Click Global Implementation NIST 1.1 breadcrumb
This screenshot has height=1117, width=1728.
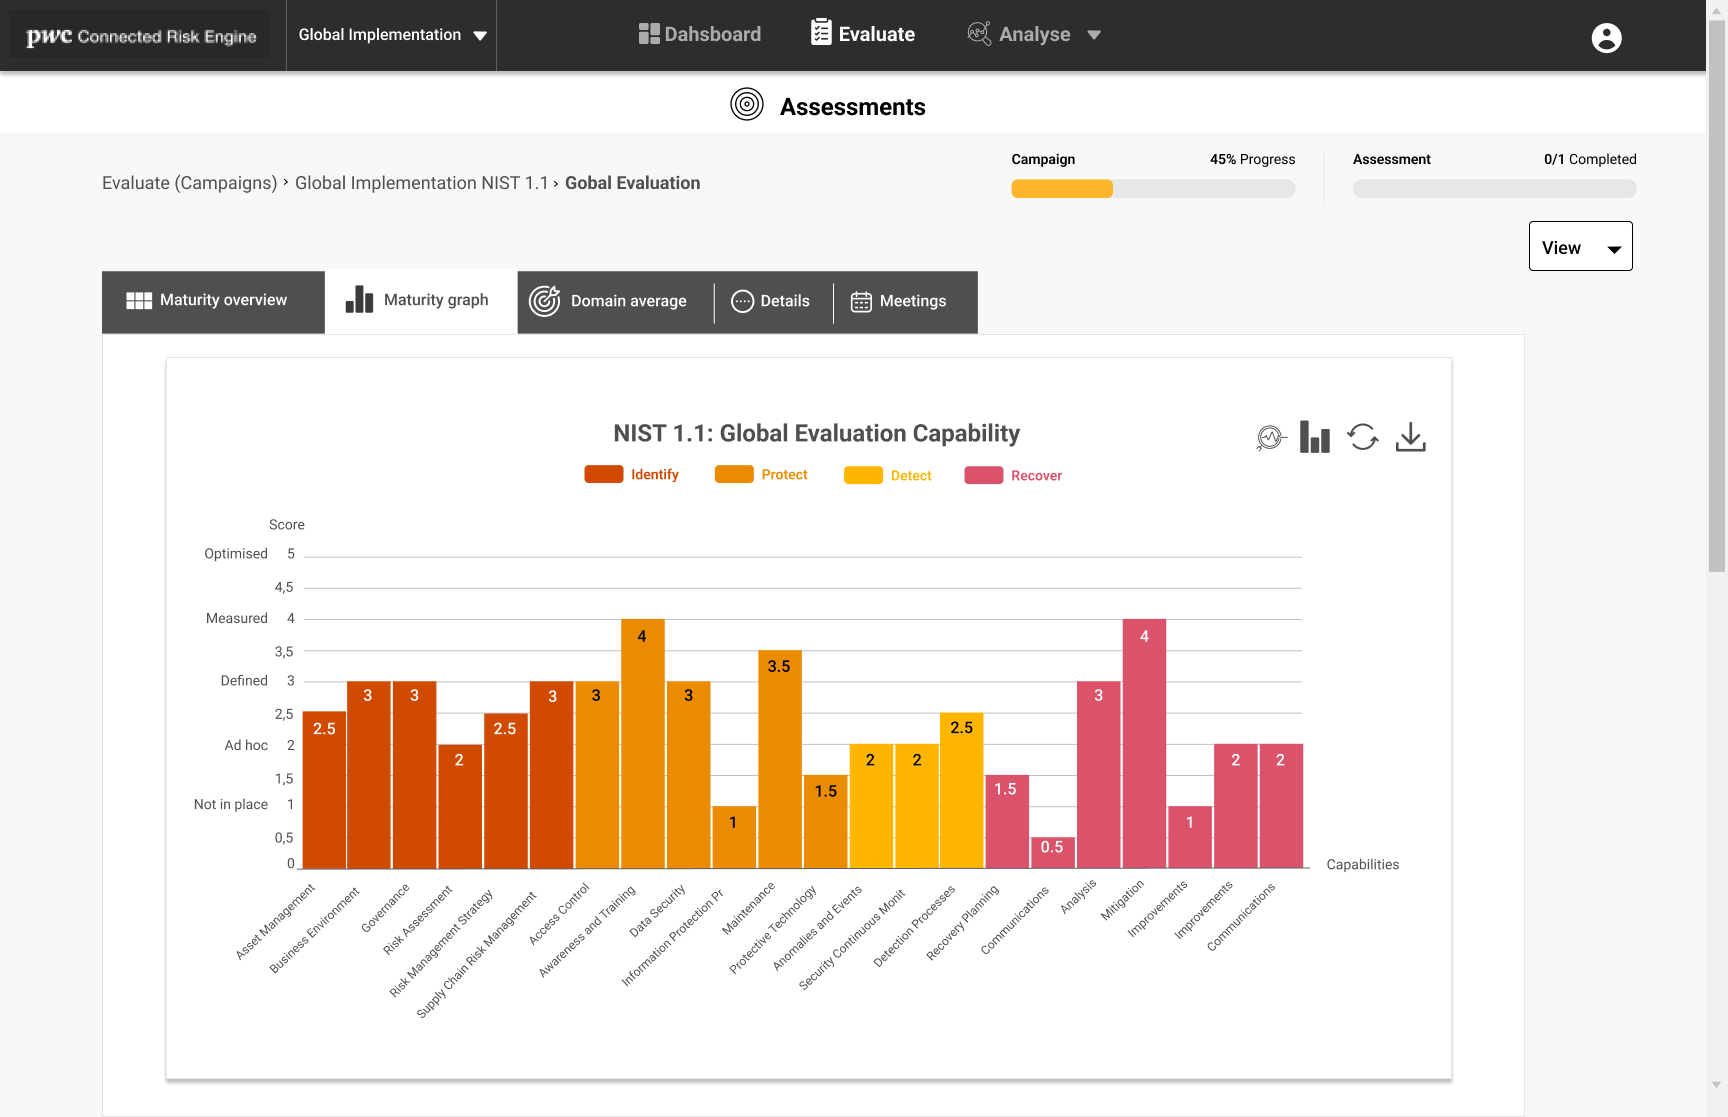pyautogui.click(x=421, y=183)
